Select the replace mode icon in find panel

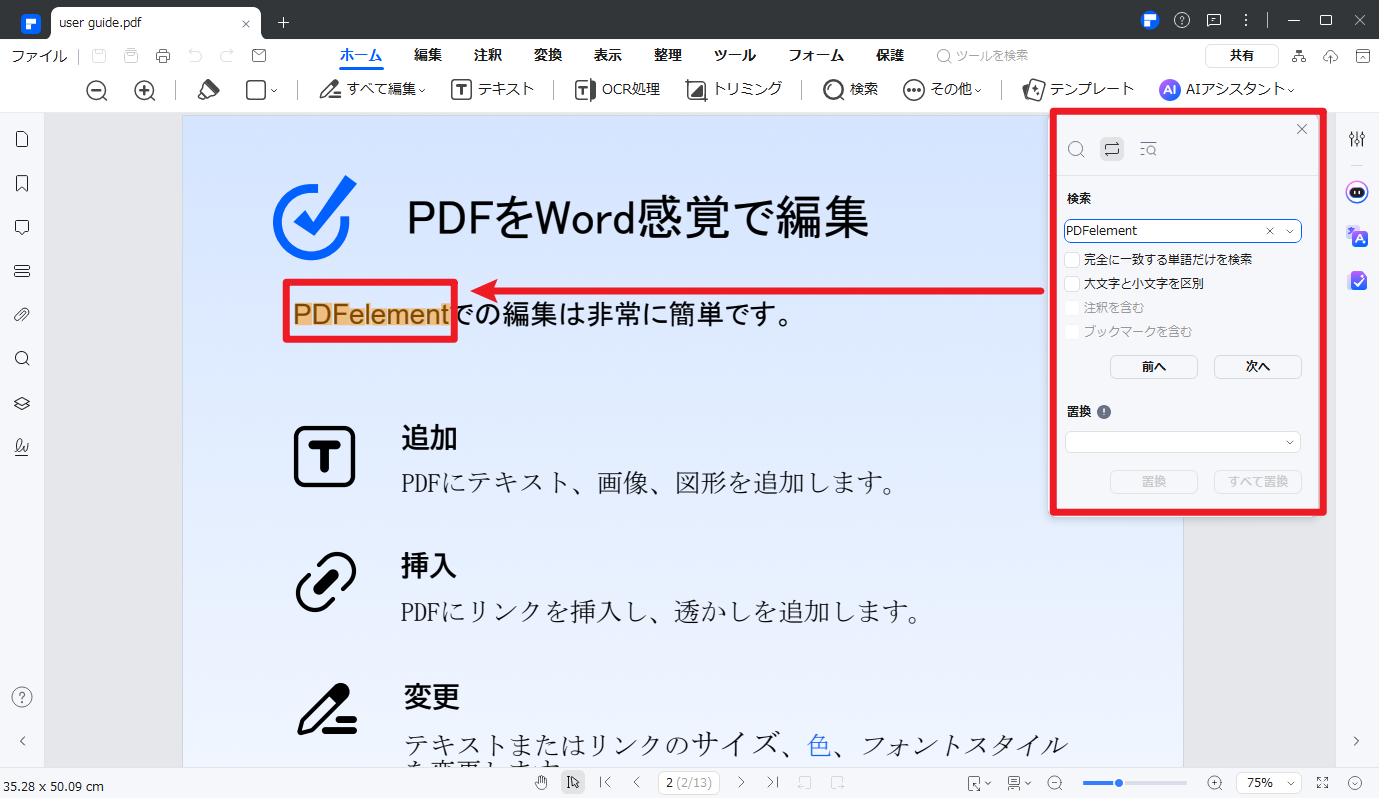pyautogui.click(x=1112, y=150)
